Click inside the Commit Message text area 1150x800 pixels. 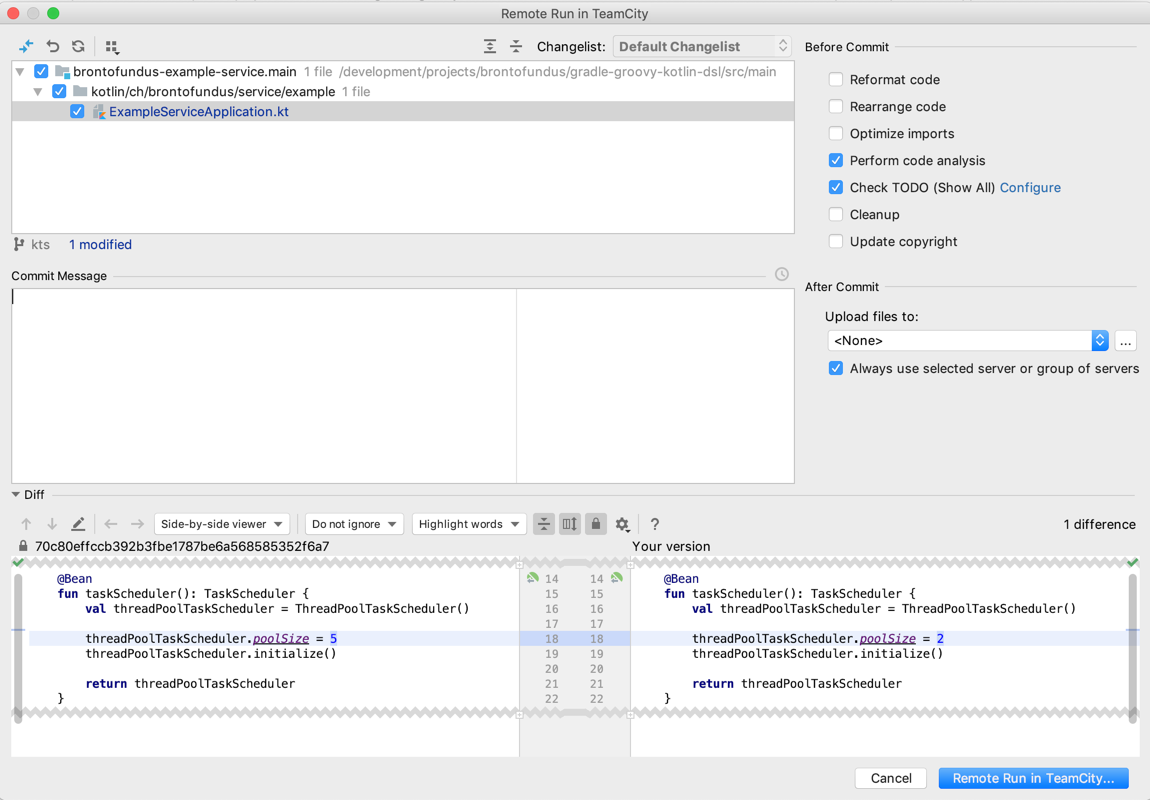pyautogui.click(x=403, y=386)
